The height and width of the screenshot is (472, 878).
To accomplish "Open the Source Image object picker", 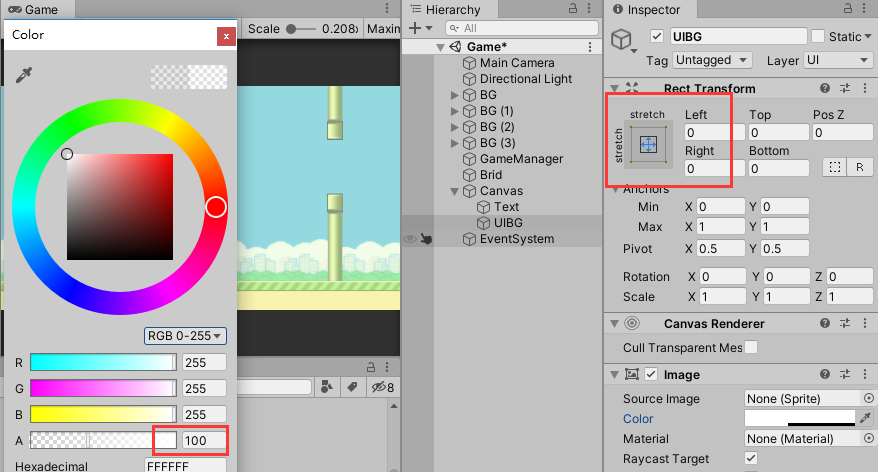I will [868, 398].
